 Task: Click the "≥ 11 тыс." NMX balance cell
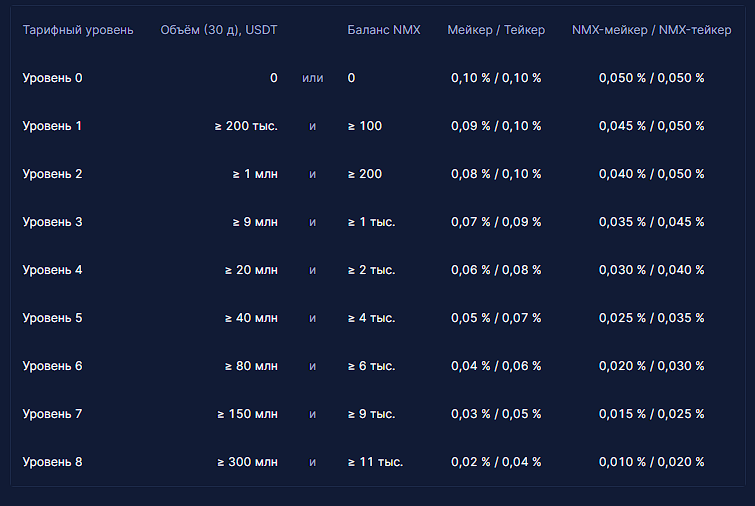click(x=375, y=462)
